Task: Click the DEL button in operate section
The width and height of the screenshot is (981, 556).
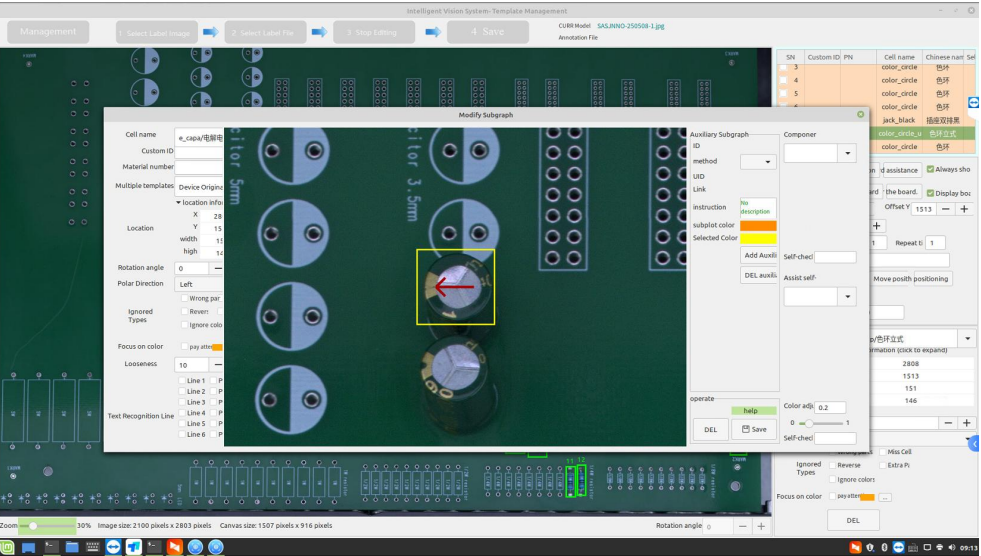Action: click(x=710, y=429)
